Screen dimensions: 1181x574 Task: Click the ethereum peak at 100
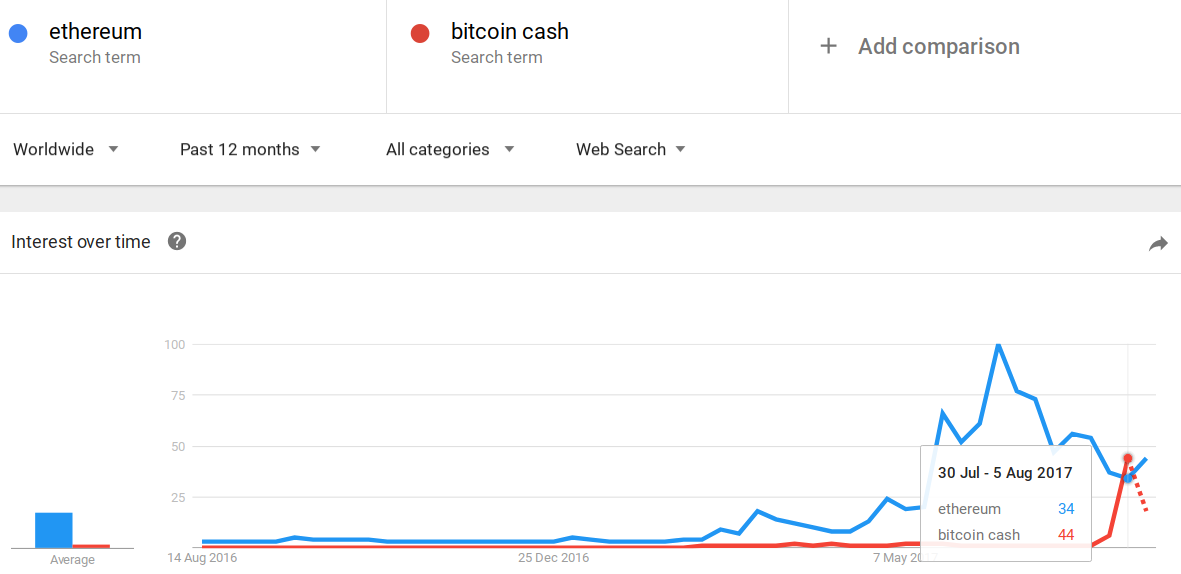998,345
